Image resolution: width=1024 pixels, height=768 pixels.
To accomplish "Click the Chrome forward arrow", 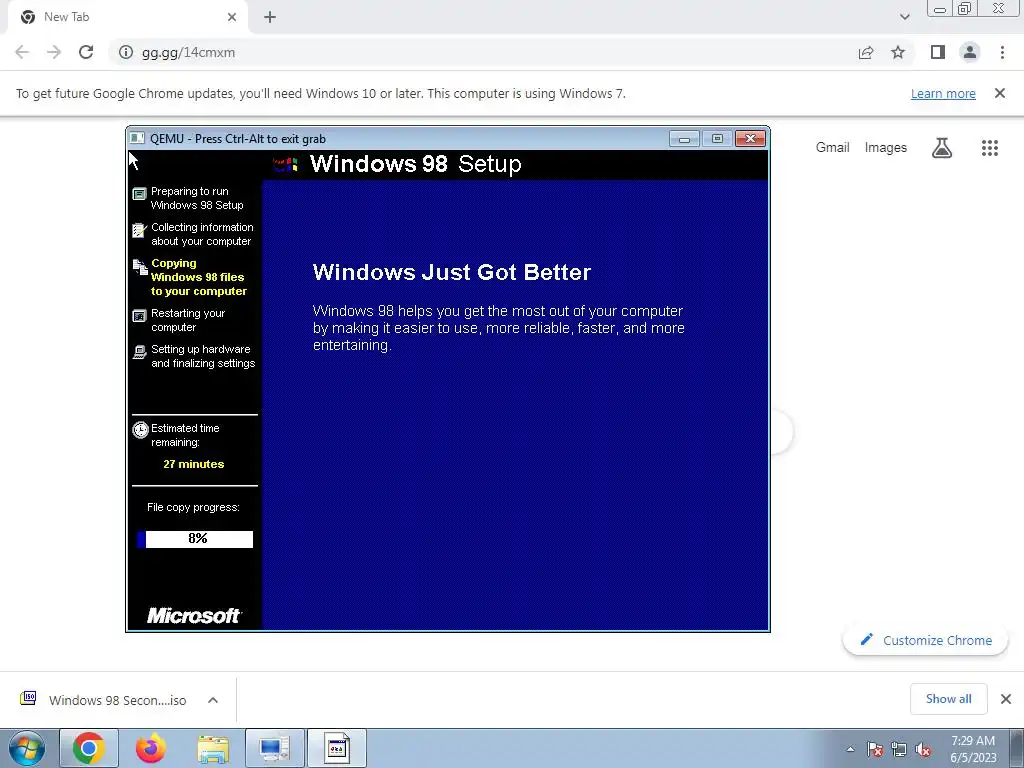I will click(x=54, y=52).
